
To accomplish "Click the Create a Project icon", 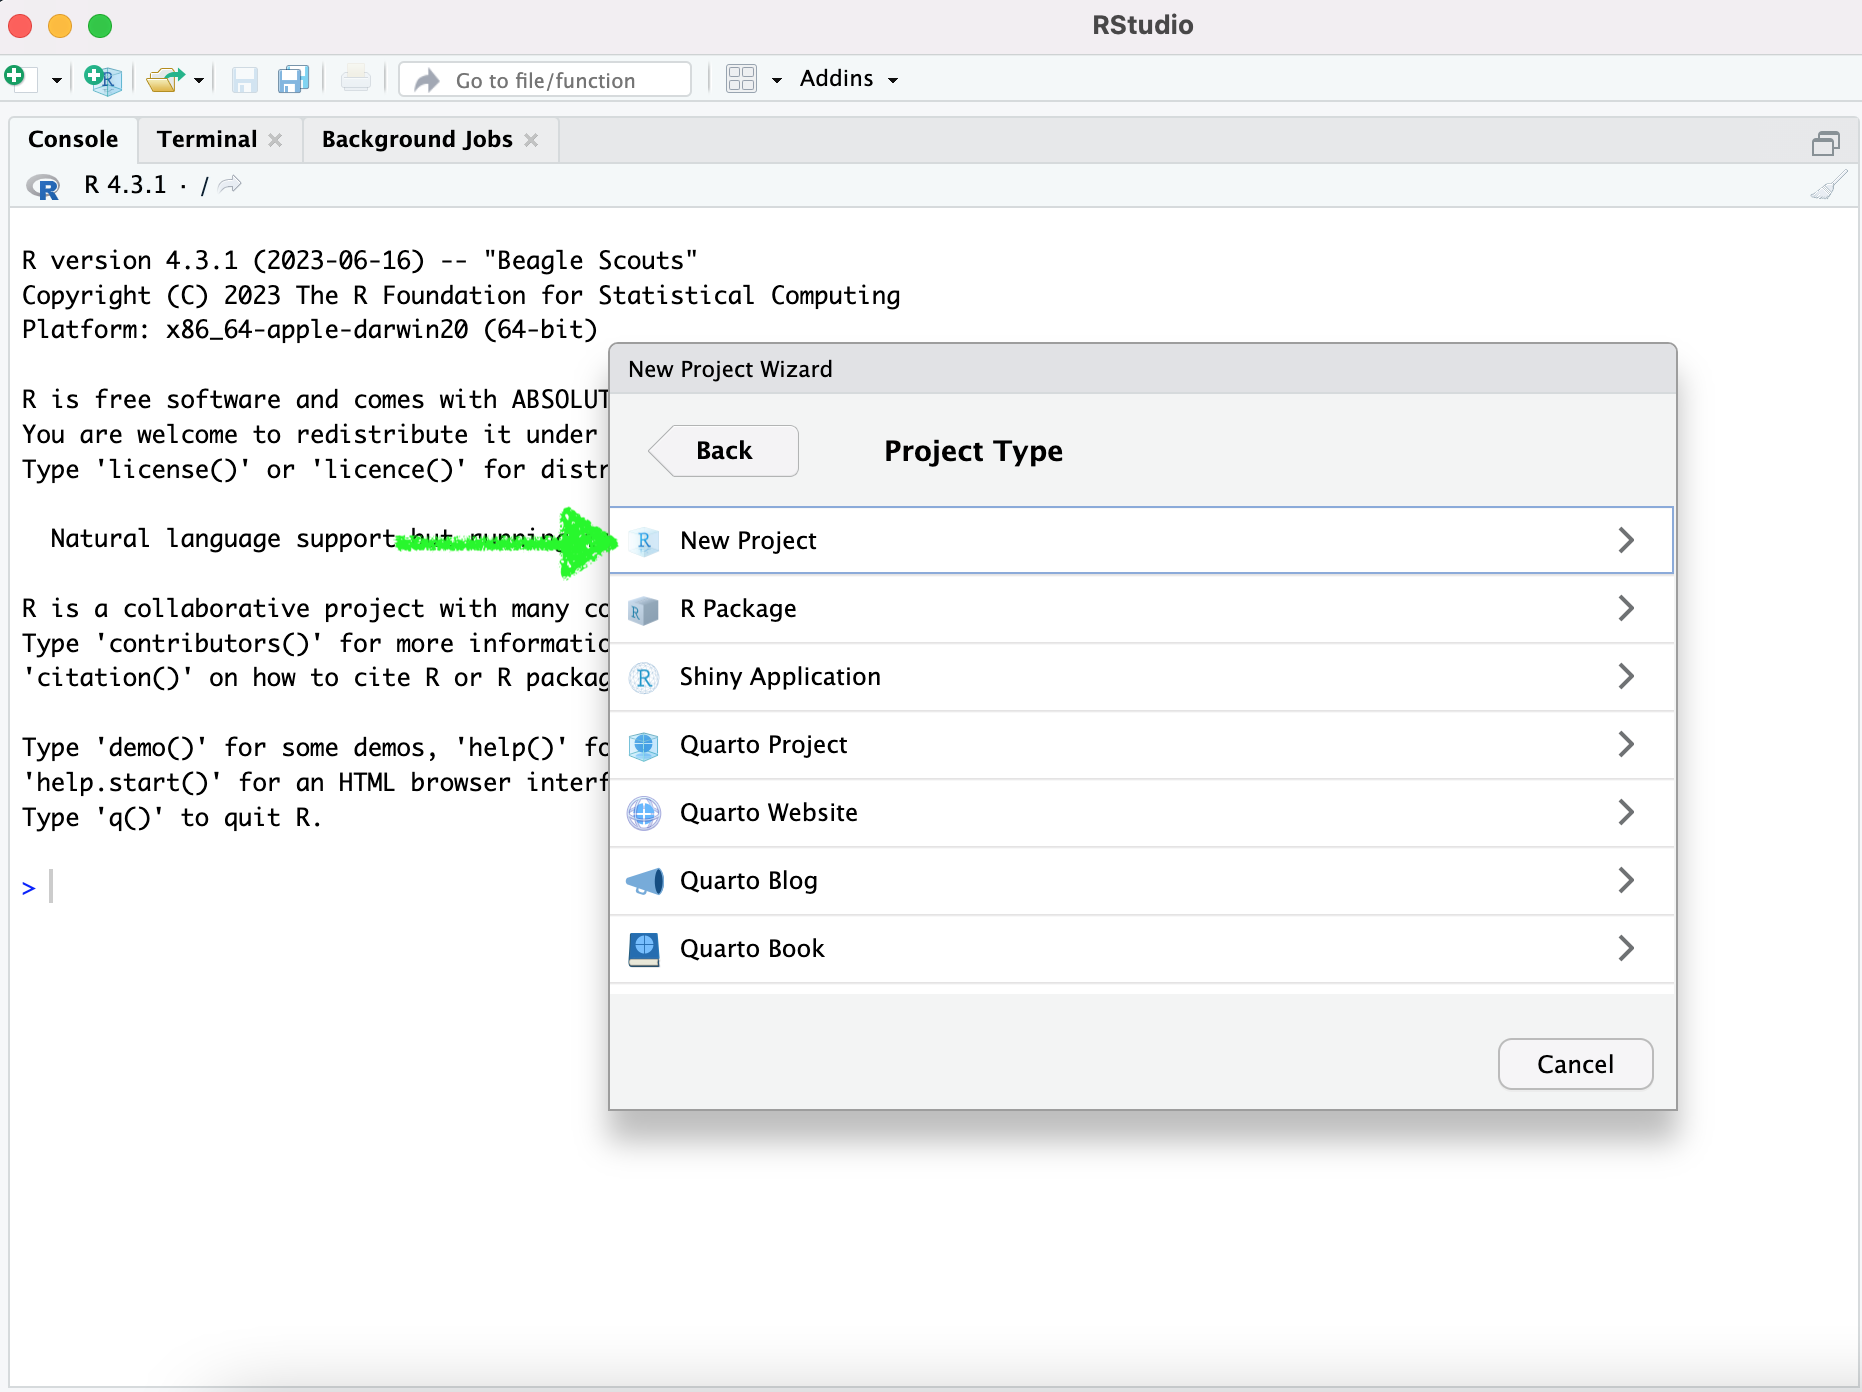I will pyautogui.click(x=102, y=79).
